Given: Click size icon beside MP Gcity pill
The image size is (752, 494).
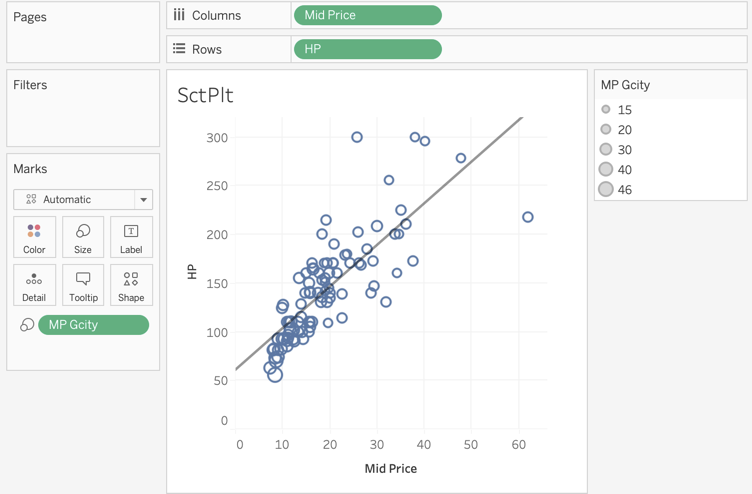Looking at the screenshot, I should click(27, 325).
